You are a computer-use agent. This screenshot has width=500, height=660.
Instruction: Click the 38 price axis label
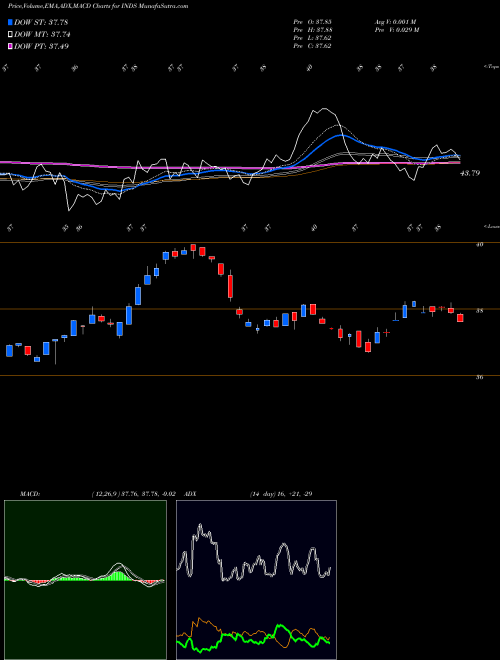[479, 311]
